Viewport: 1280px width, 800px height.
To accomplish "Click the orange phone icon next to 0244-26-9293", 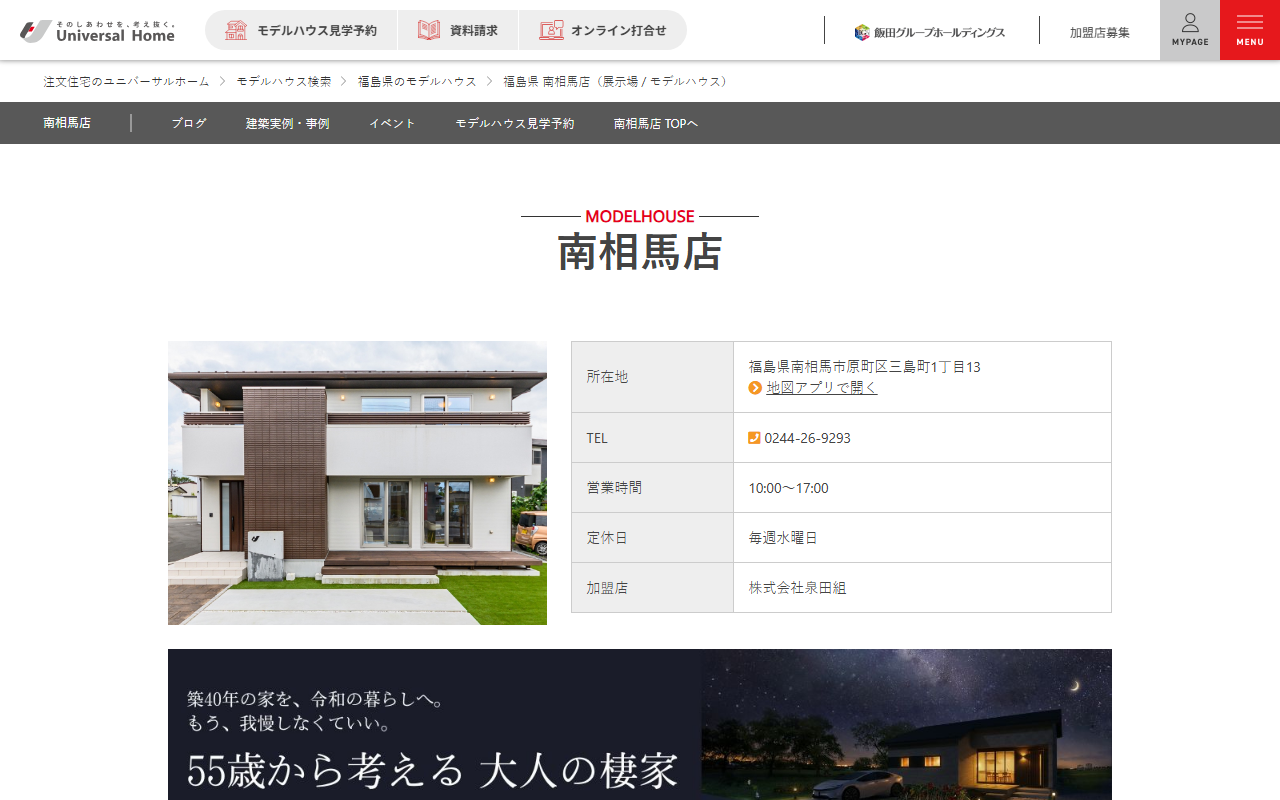I will pyautogui.click(x=754, y=438).
